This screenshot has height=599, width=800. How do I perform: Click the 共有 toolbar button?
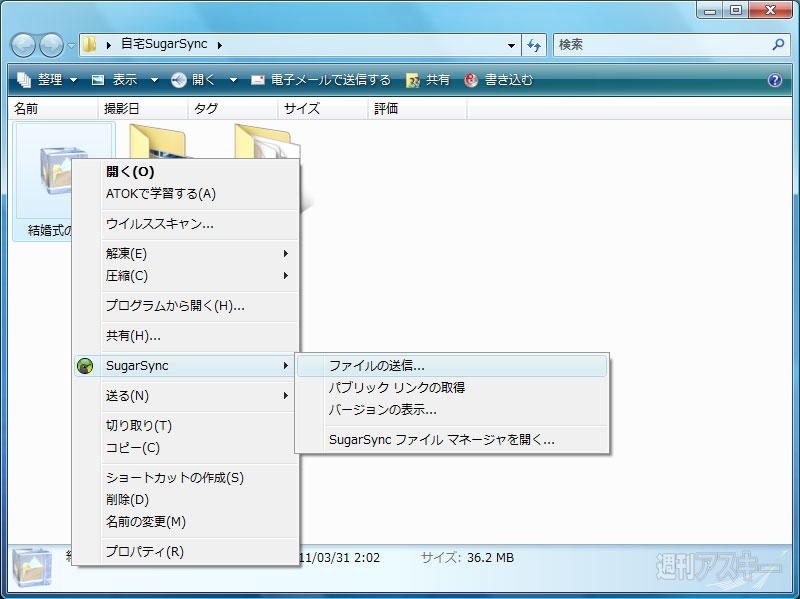point(428,80)
